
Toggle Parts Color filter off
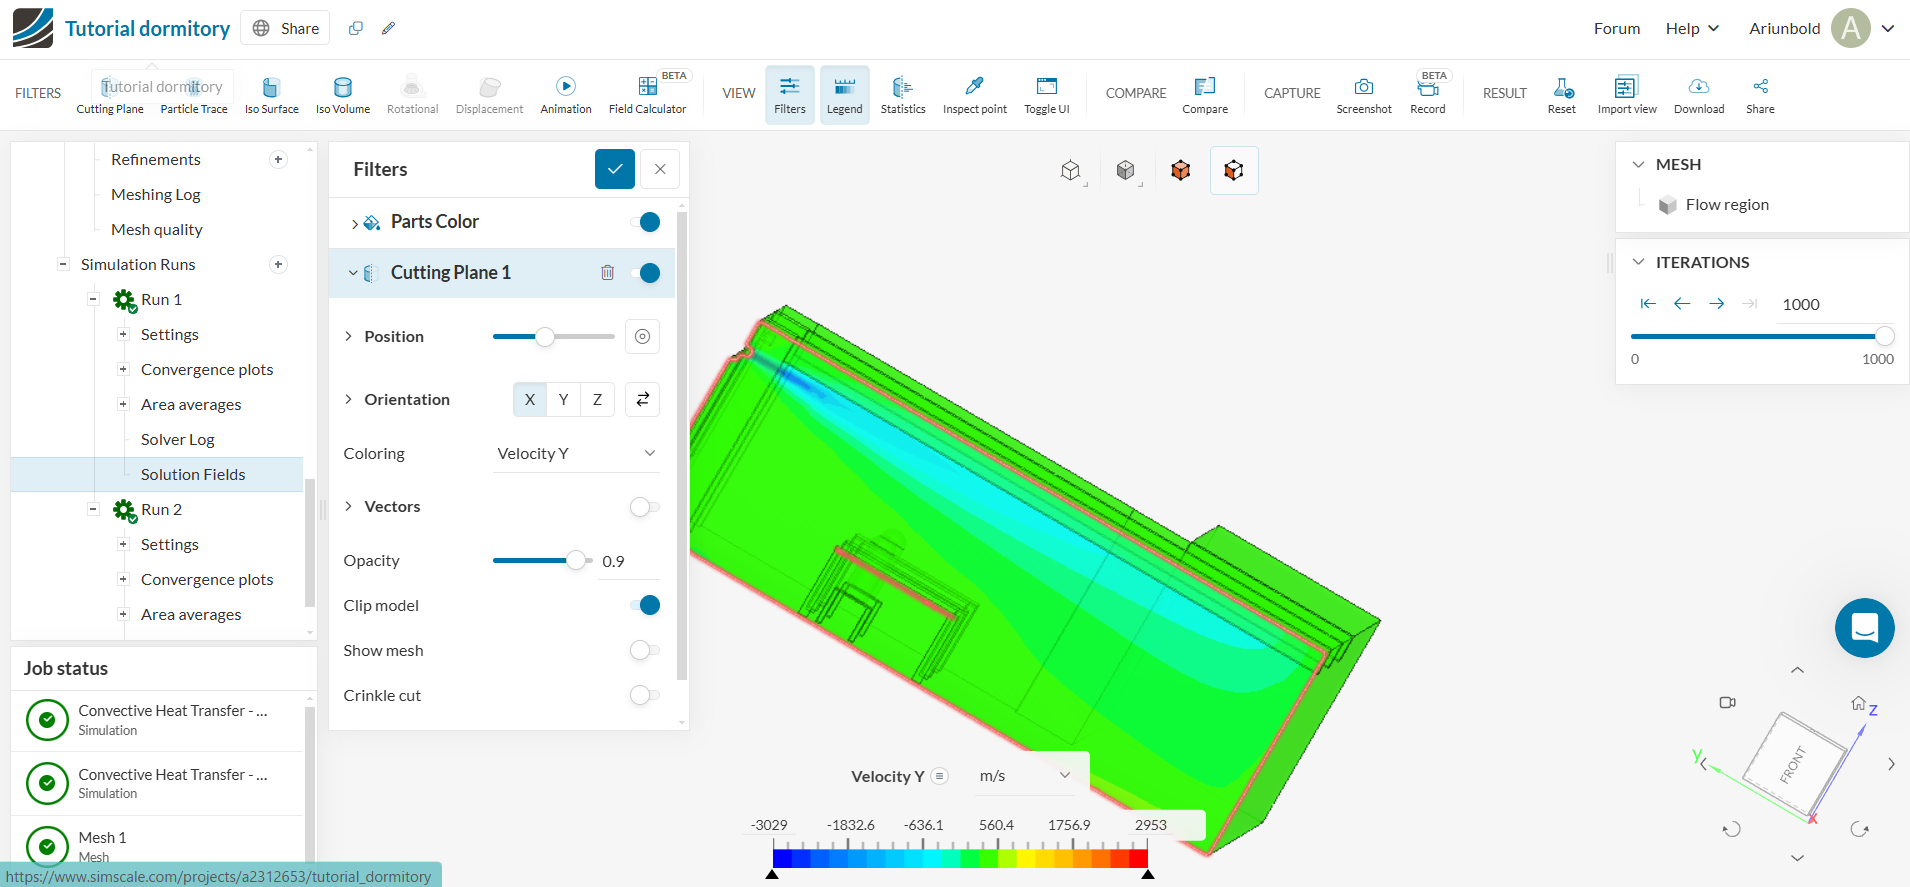(x=646, y=222)
